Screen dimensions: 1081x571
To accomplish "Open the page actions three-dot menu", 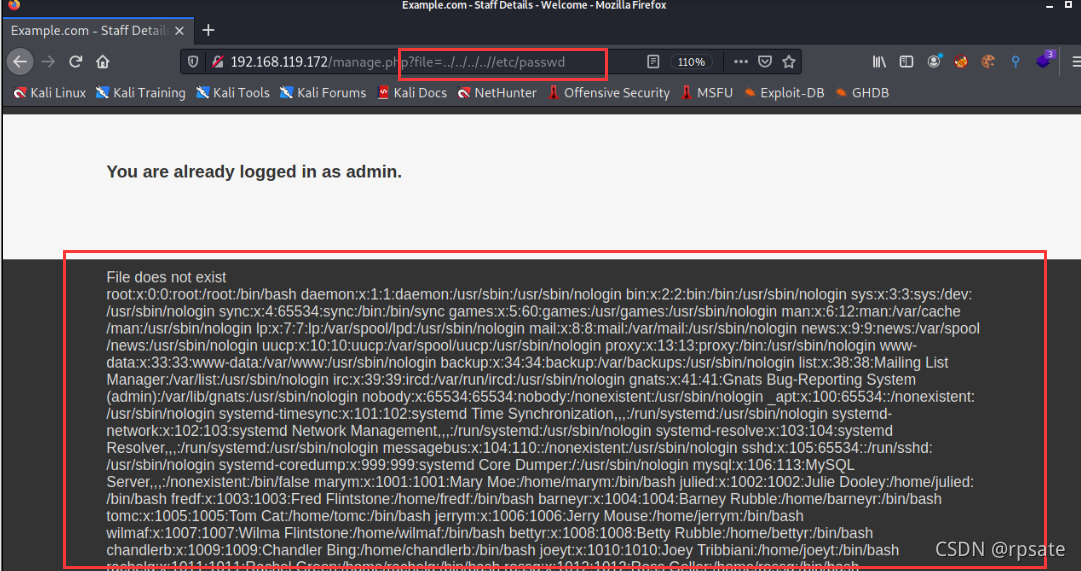I will coord(740,62).
